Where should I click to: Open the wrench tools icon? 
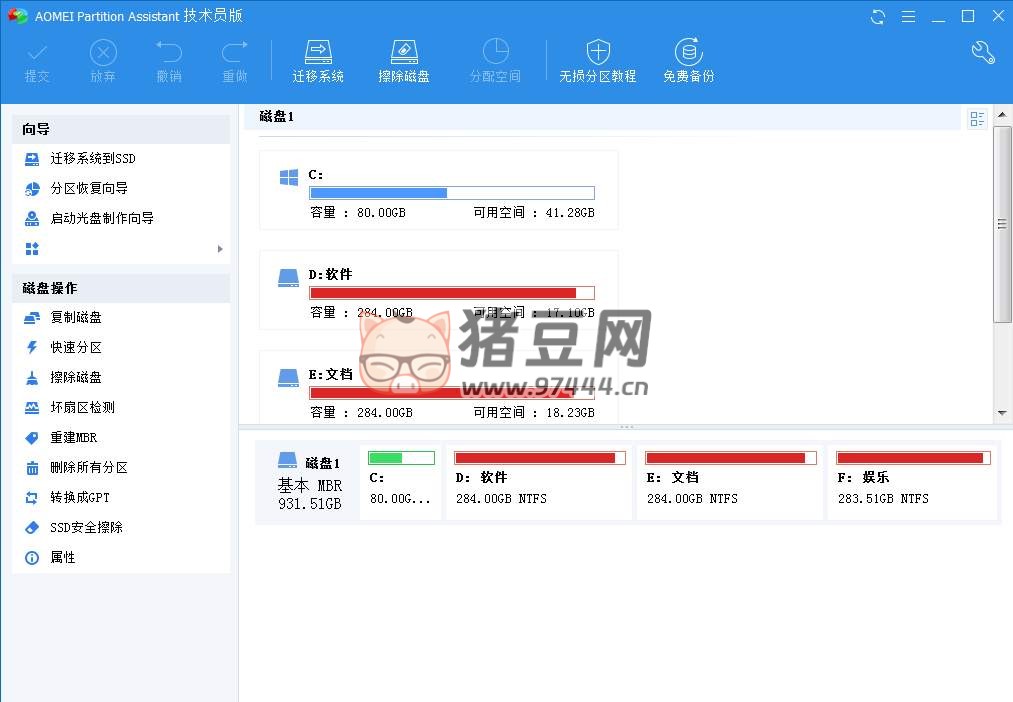(x=983, y=53)
